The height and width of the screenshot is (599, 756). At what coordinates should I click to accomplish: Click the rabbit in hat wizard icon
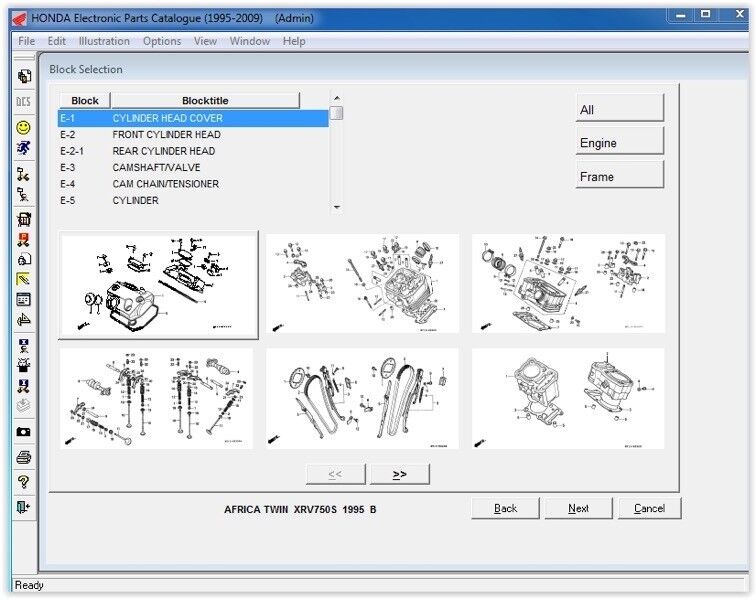click(x=24, y=365)
